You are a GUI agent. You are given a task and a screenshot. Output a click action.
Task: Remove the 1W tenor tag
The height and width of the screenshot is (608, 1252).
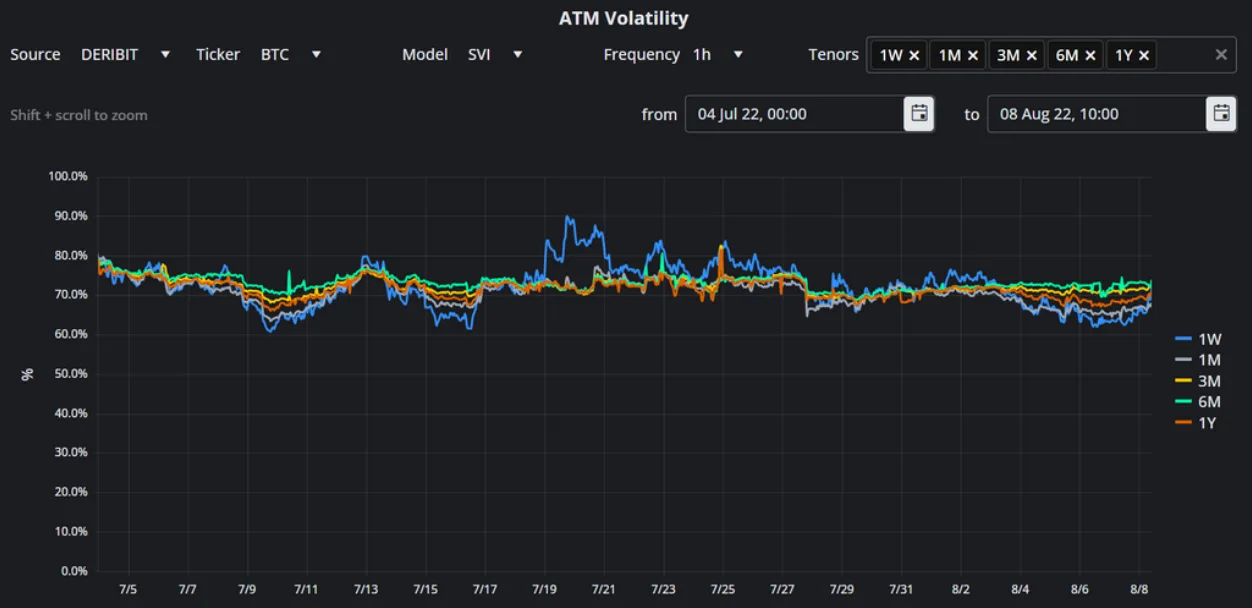point(914,55)
